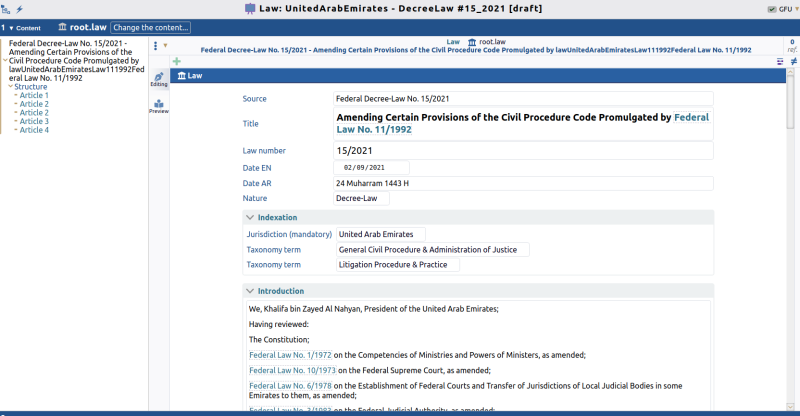Open the three-dot vertical menu
Screen dimensions: 800x416
pos(156,46)
